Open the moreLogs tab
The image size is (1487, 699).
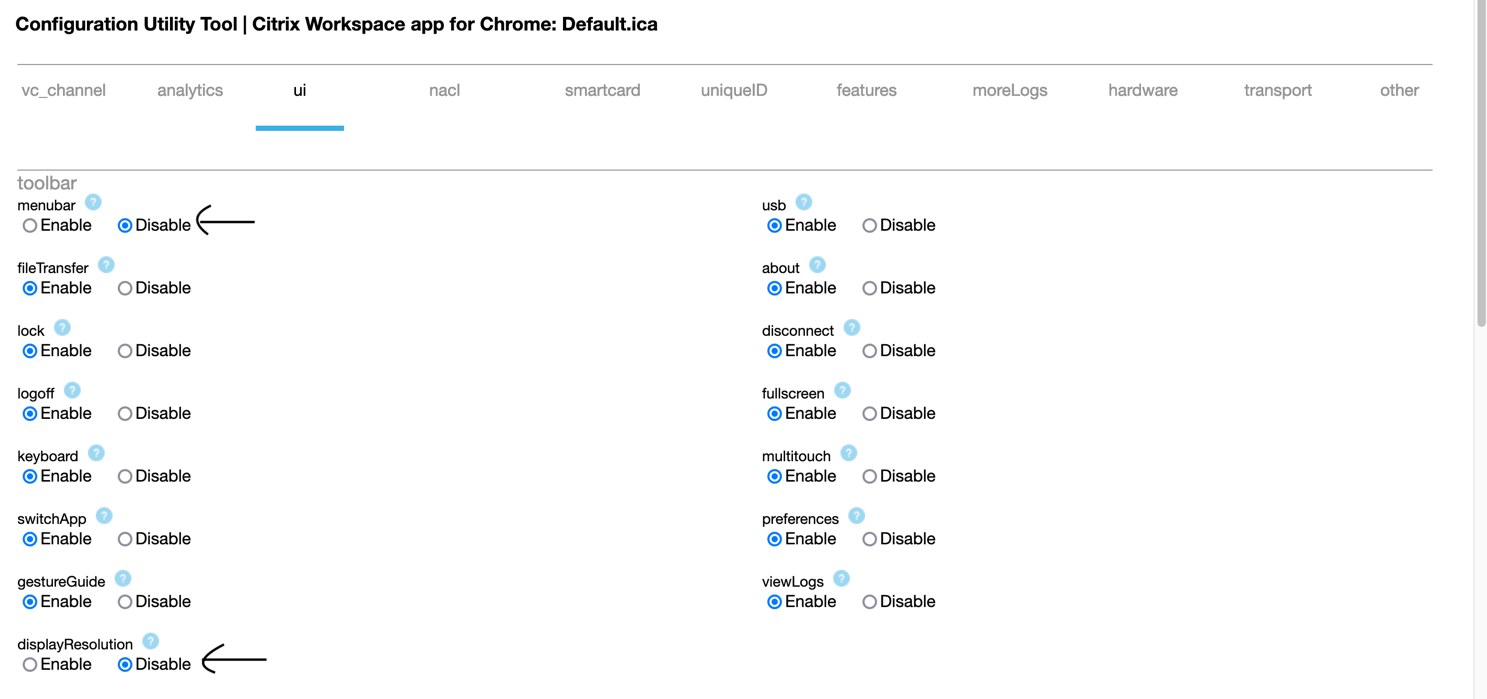(1010, 90)
